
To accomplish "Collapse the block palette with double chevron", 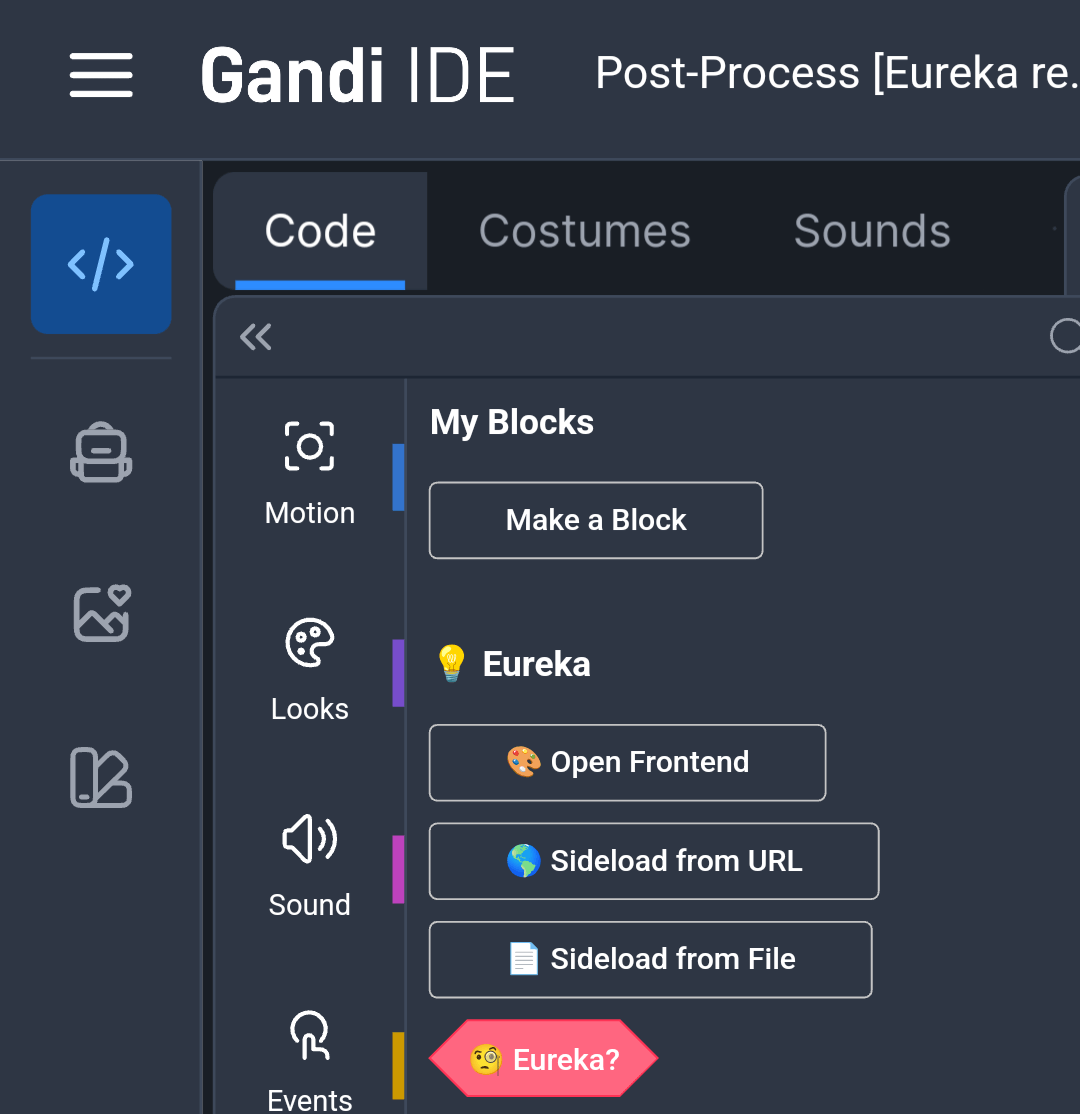I will [x=256, y=337].
